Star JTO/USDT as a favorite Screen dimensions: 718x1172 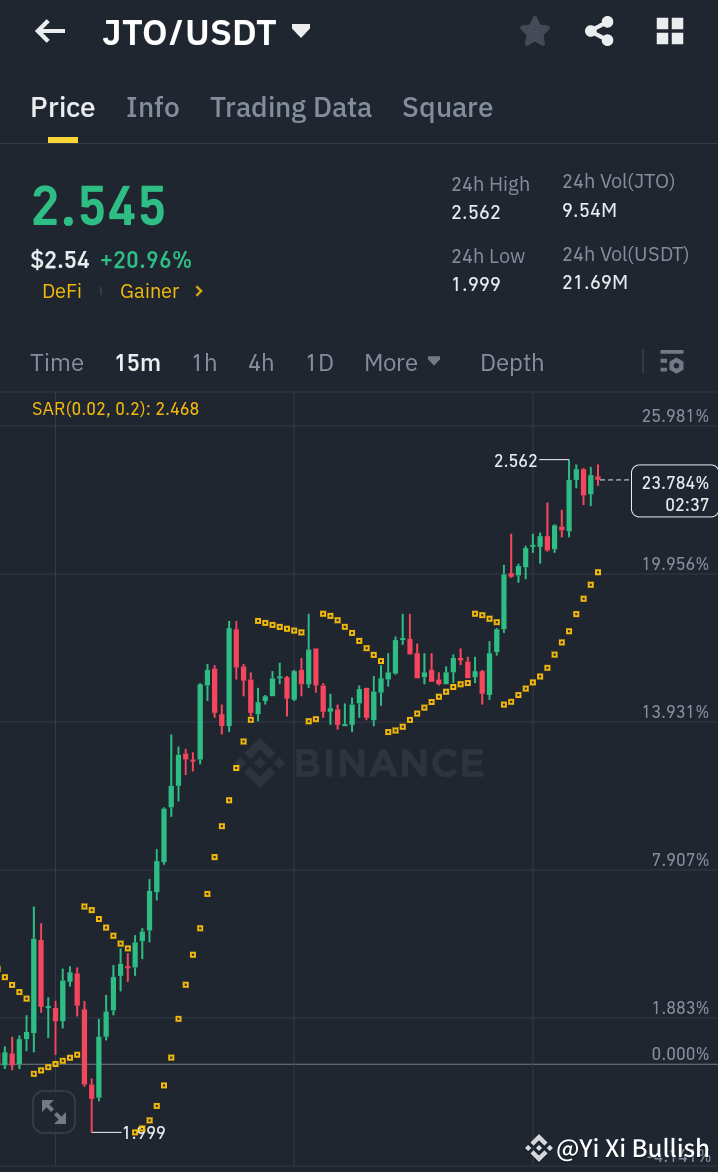(534, 31)
